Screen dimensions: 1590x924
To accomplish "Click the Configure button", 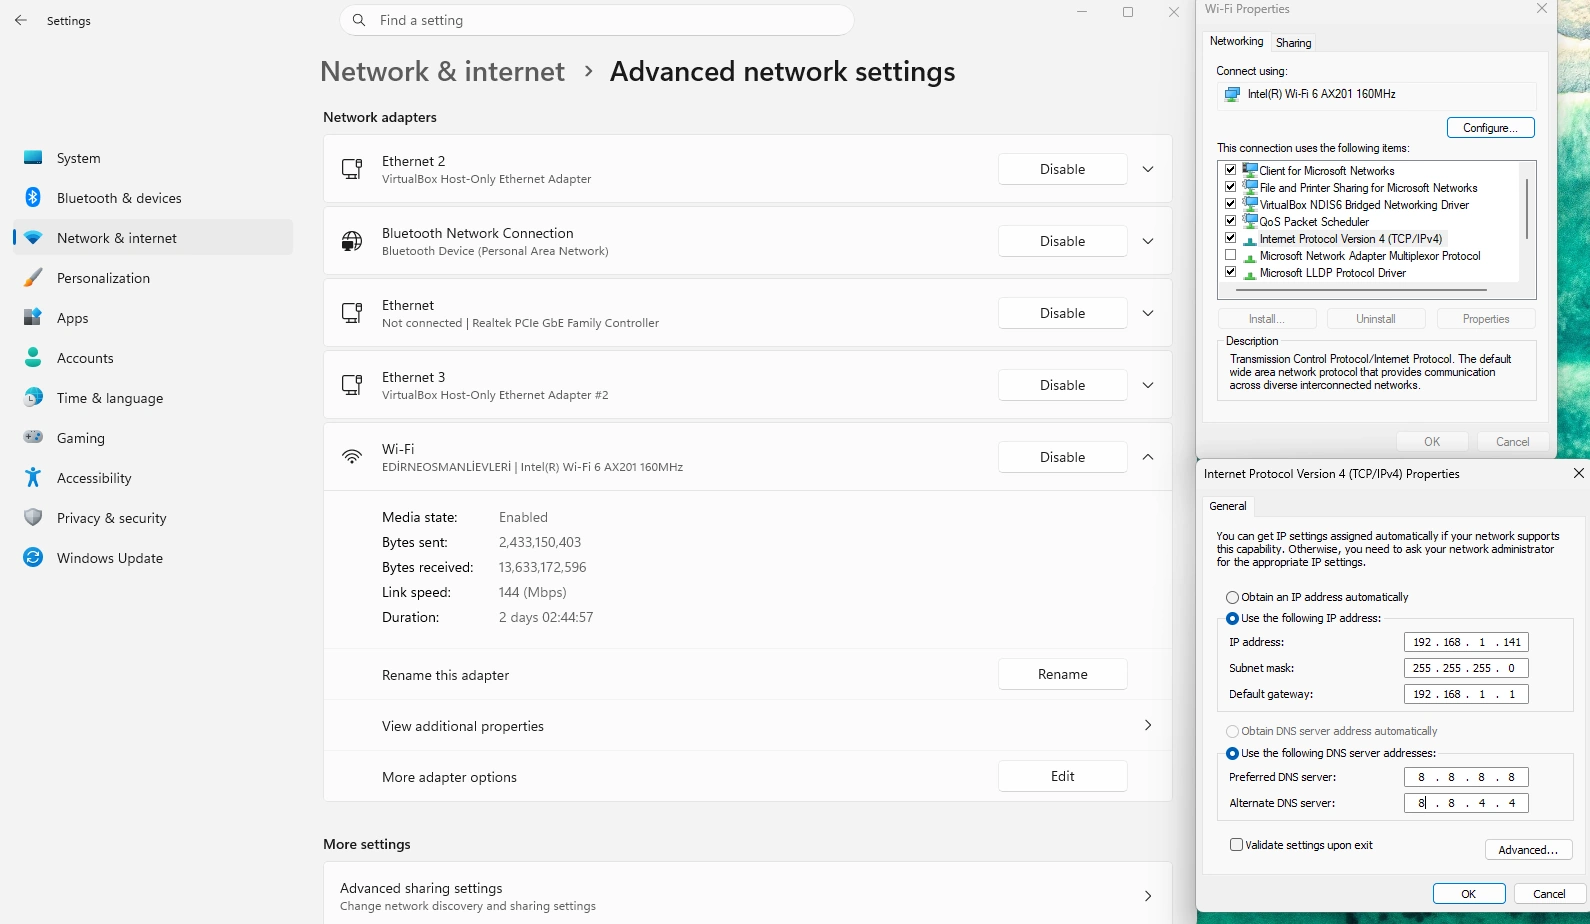I will (x=1490, y=128).
